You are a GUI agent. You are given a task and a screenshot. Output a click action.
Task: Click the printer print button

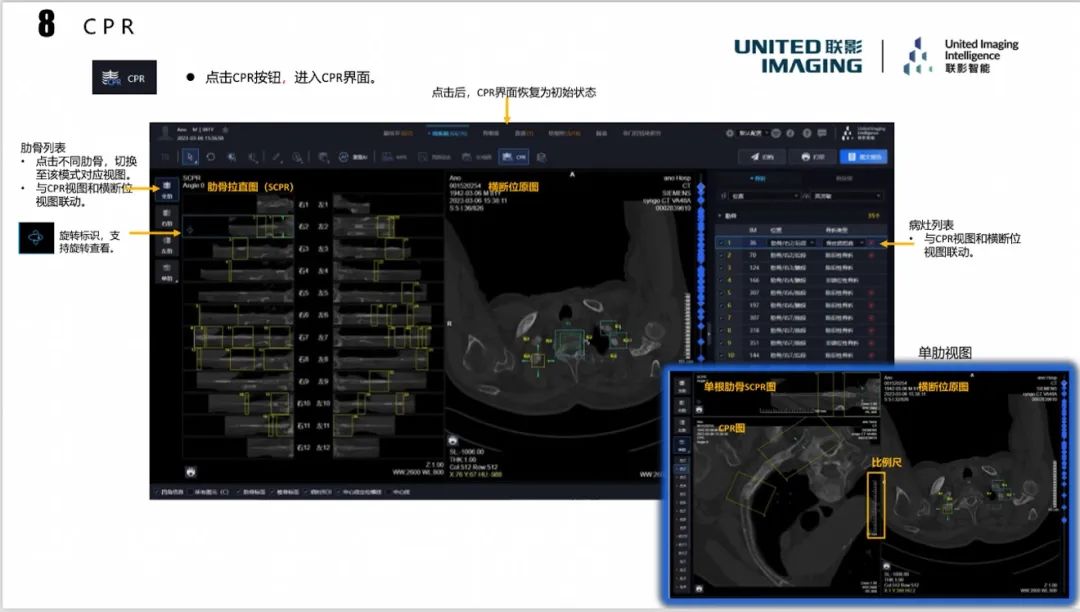(x=813, y=157)
